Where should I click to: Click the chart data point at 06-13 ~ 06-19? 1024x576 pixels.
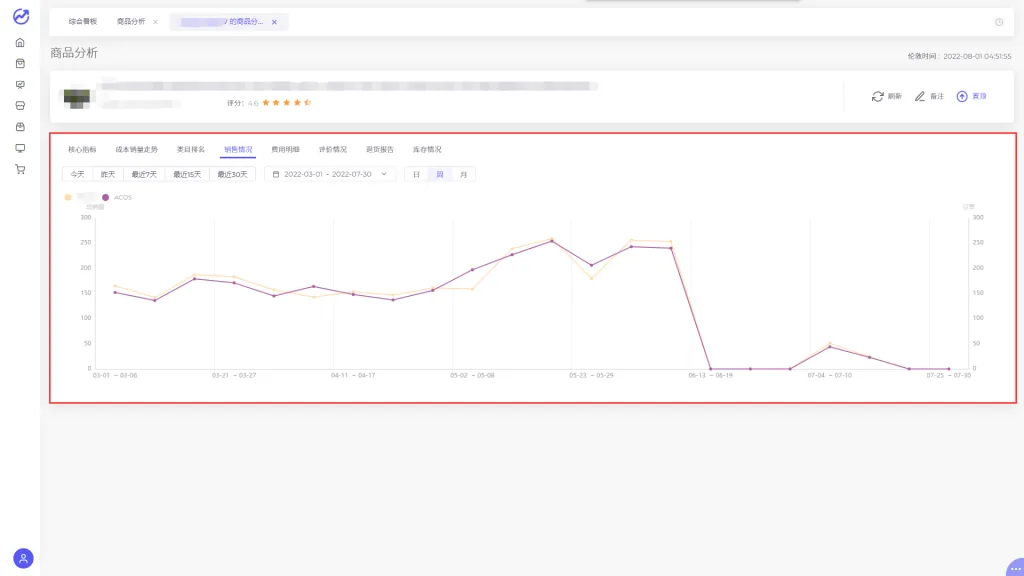pos(711,369)
